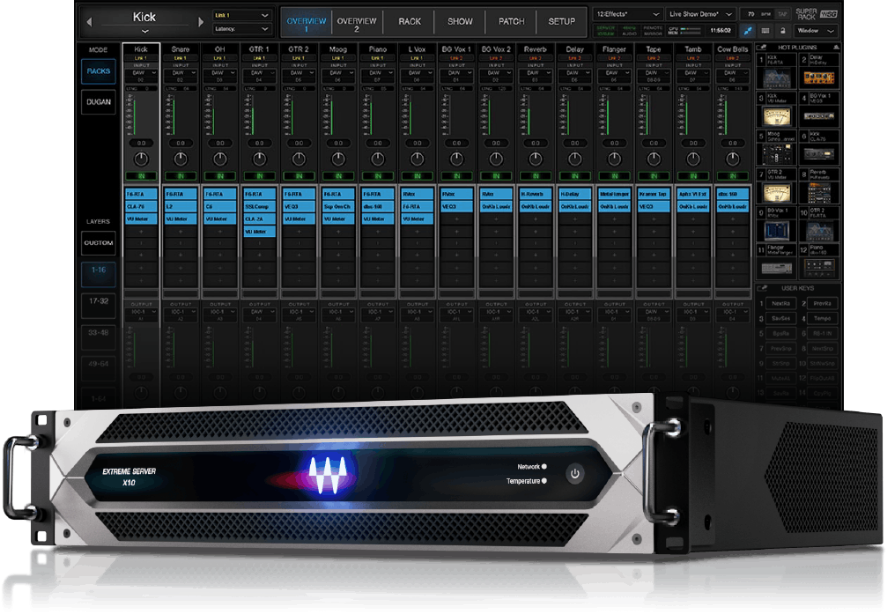
Task: Select the Custom layer button
Action: click(x=99, y=243)
